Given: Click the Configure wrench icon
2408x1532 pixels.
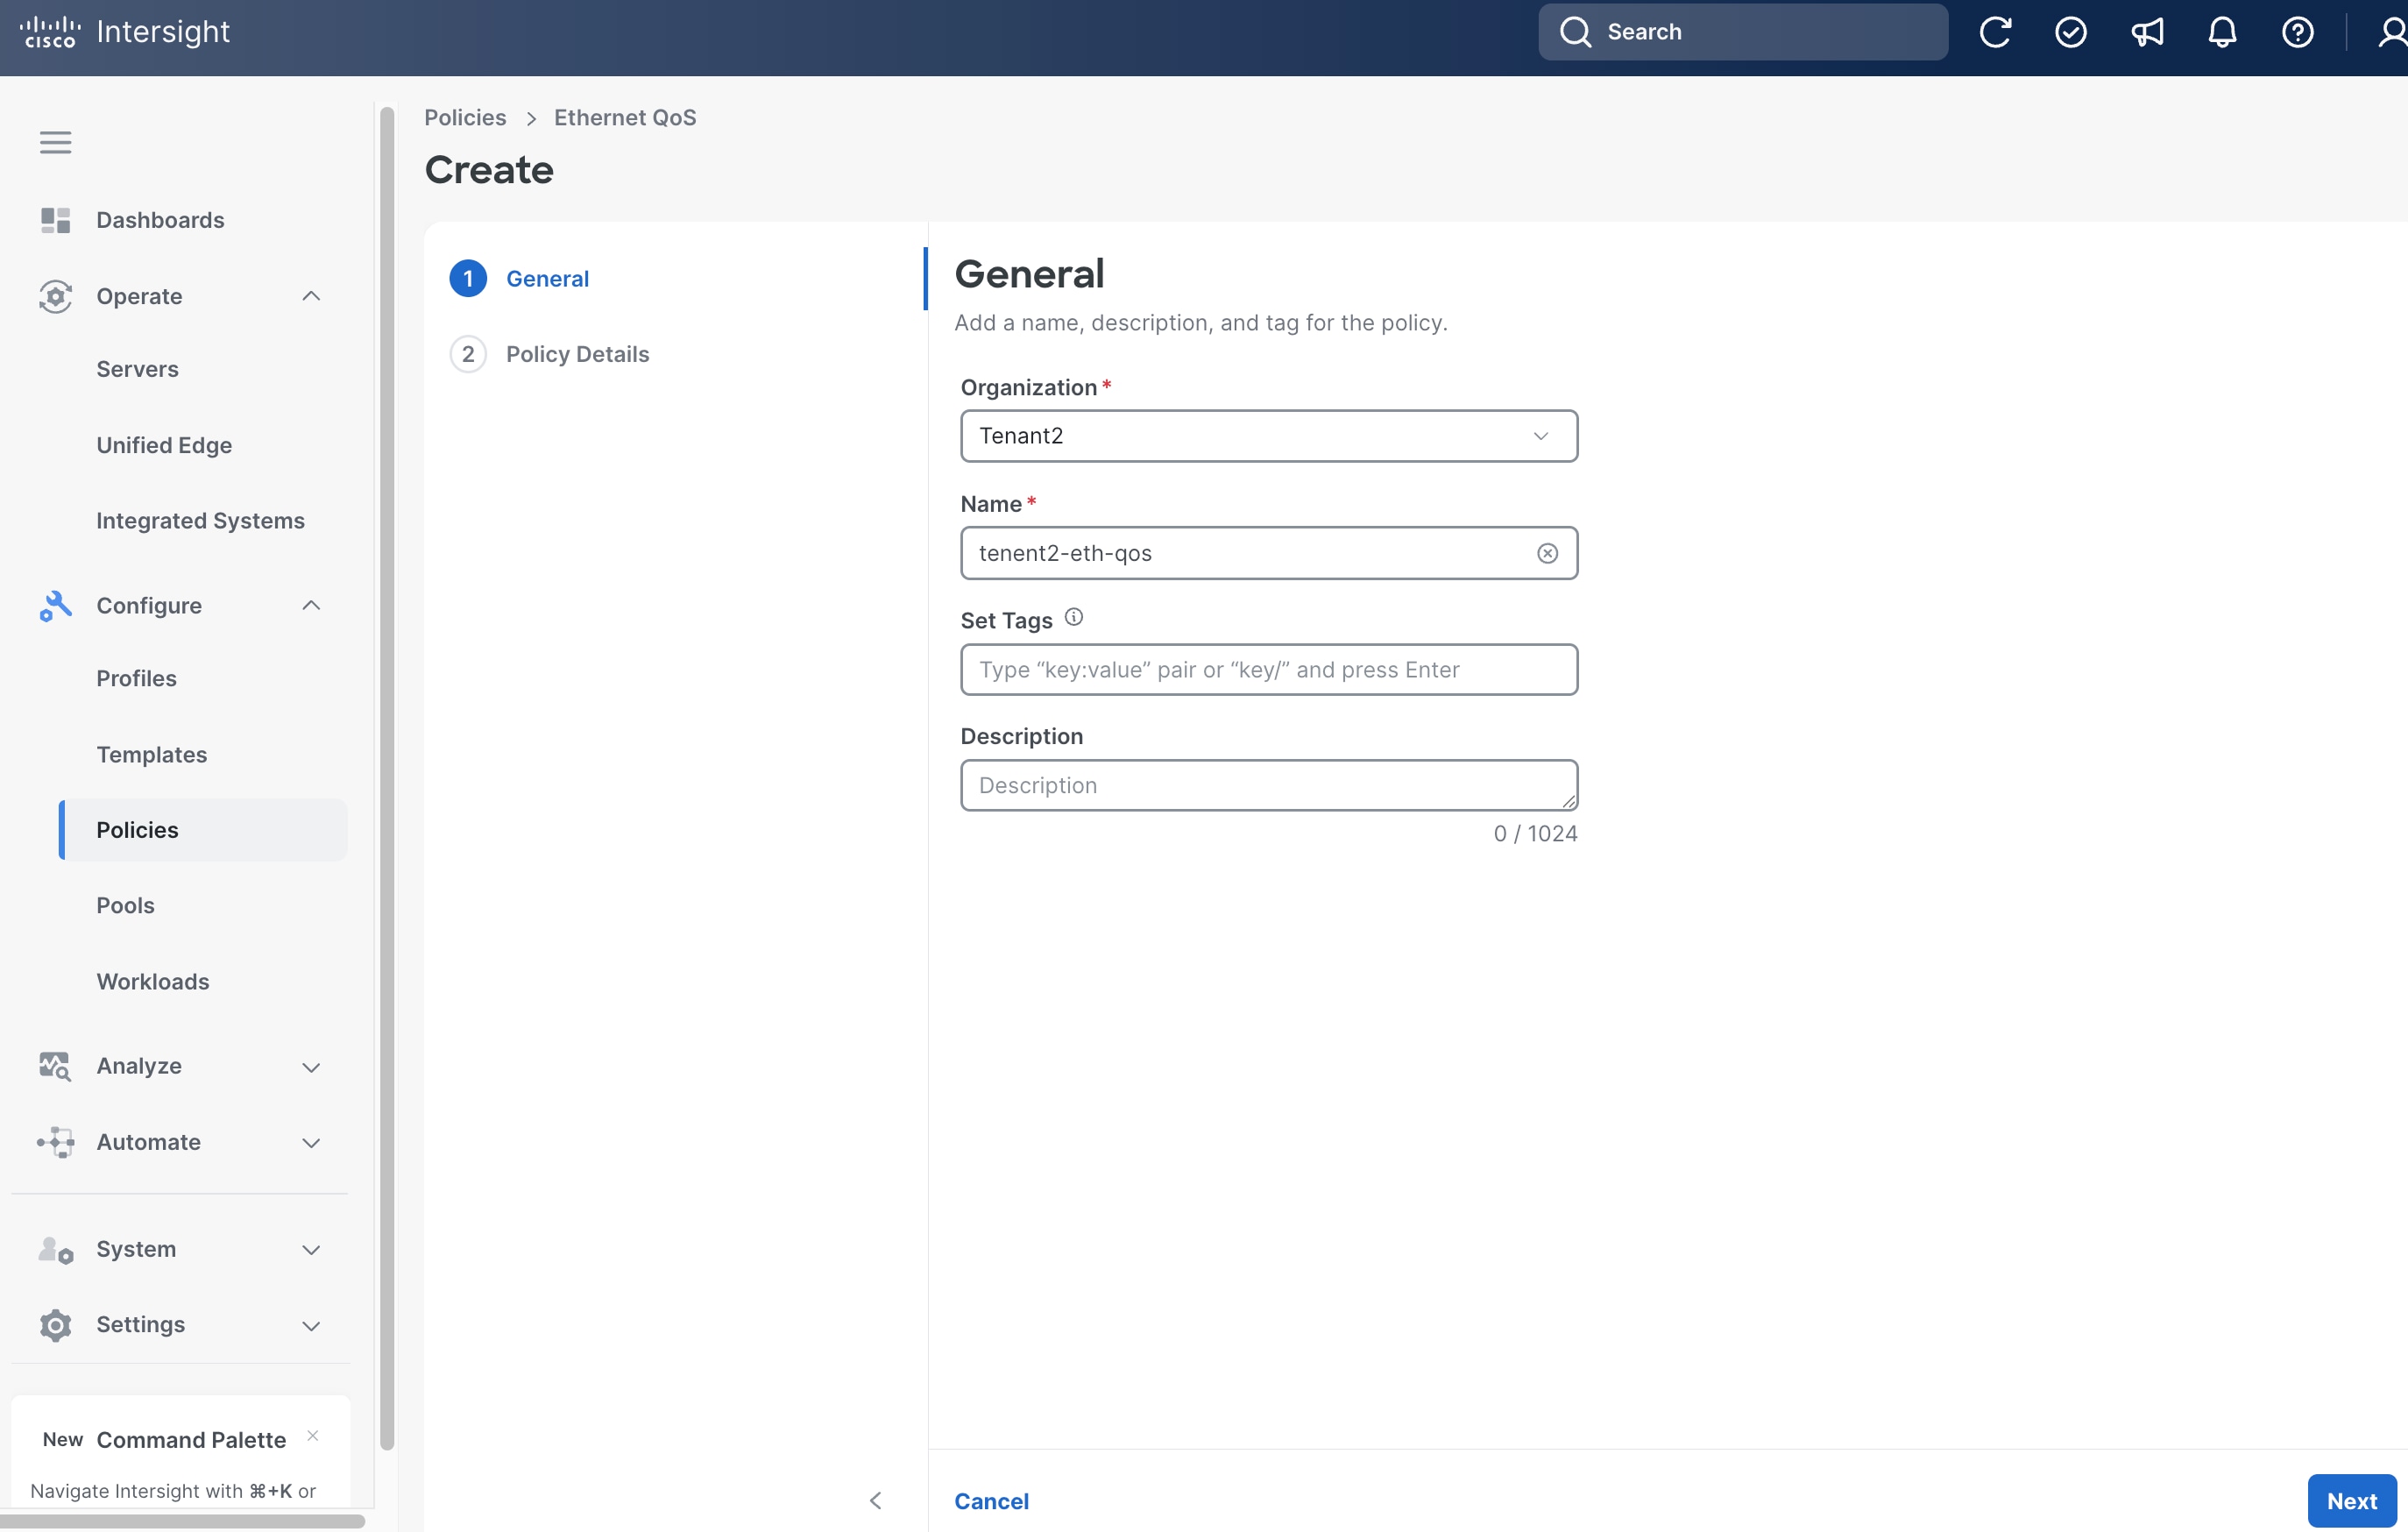Looking at the screenshot, I should click(55, 606).
